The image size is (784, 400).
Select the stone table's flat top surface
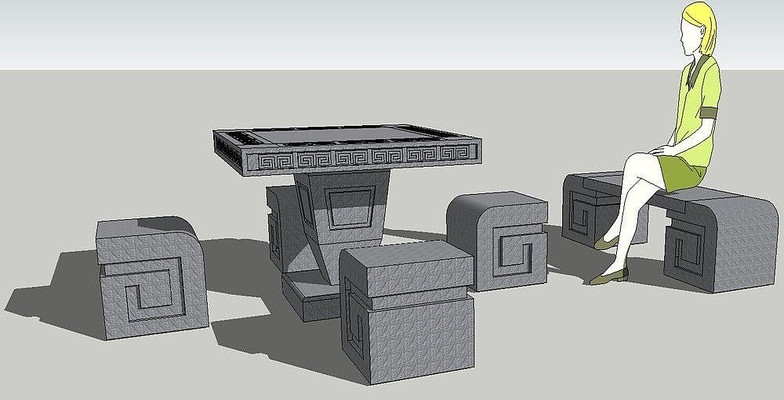click(x=331, y=136)
